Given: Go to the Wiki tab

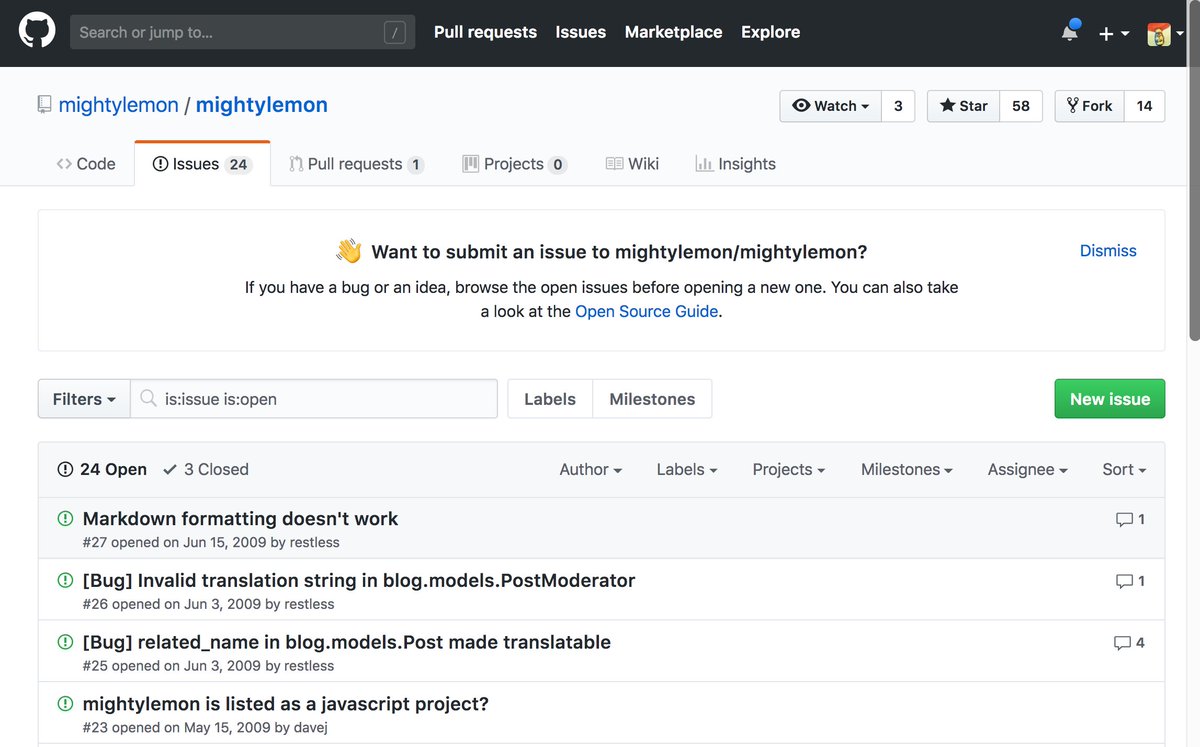Looking at the screenshot, I should (x=632, y=164).
